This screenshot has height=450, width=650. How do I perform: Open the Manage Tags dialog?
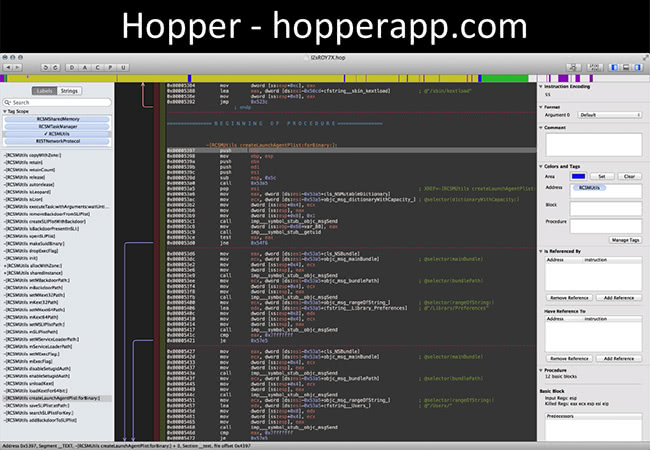point(625,240)
